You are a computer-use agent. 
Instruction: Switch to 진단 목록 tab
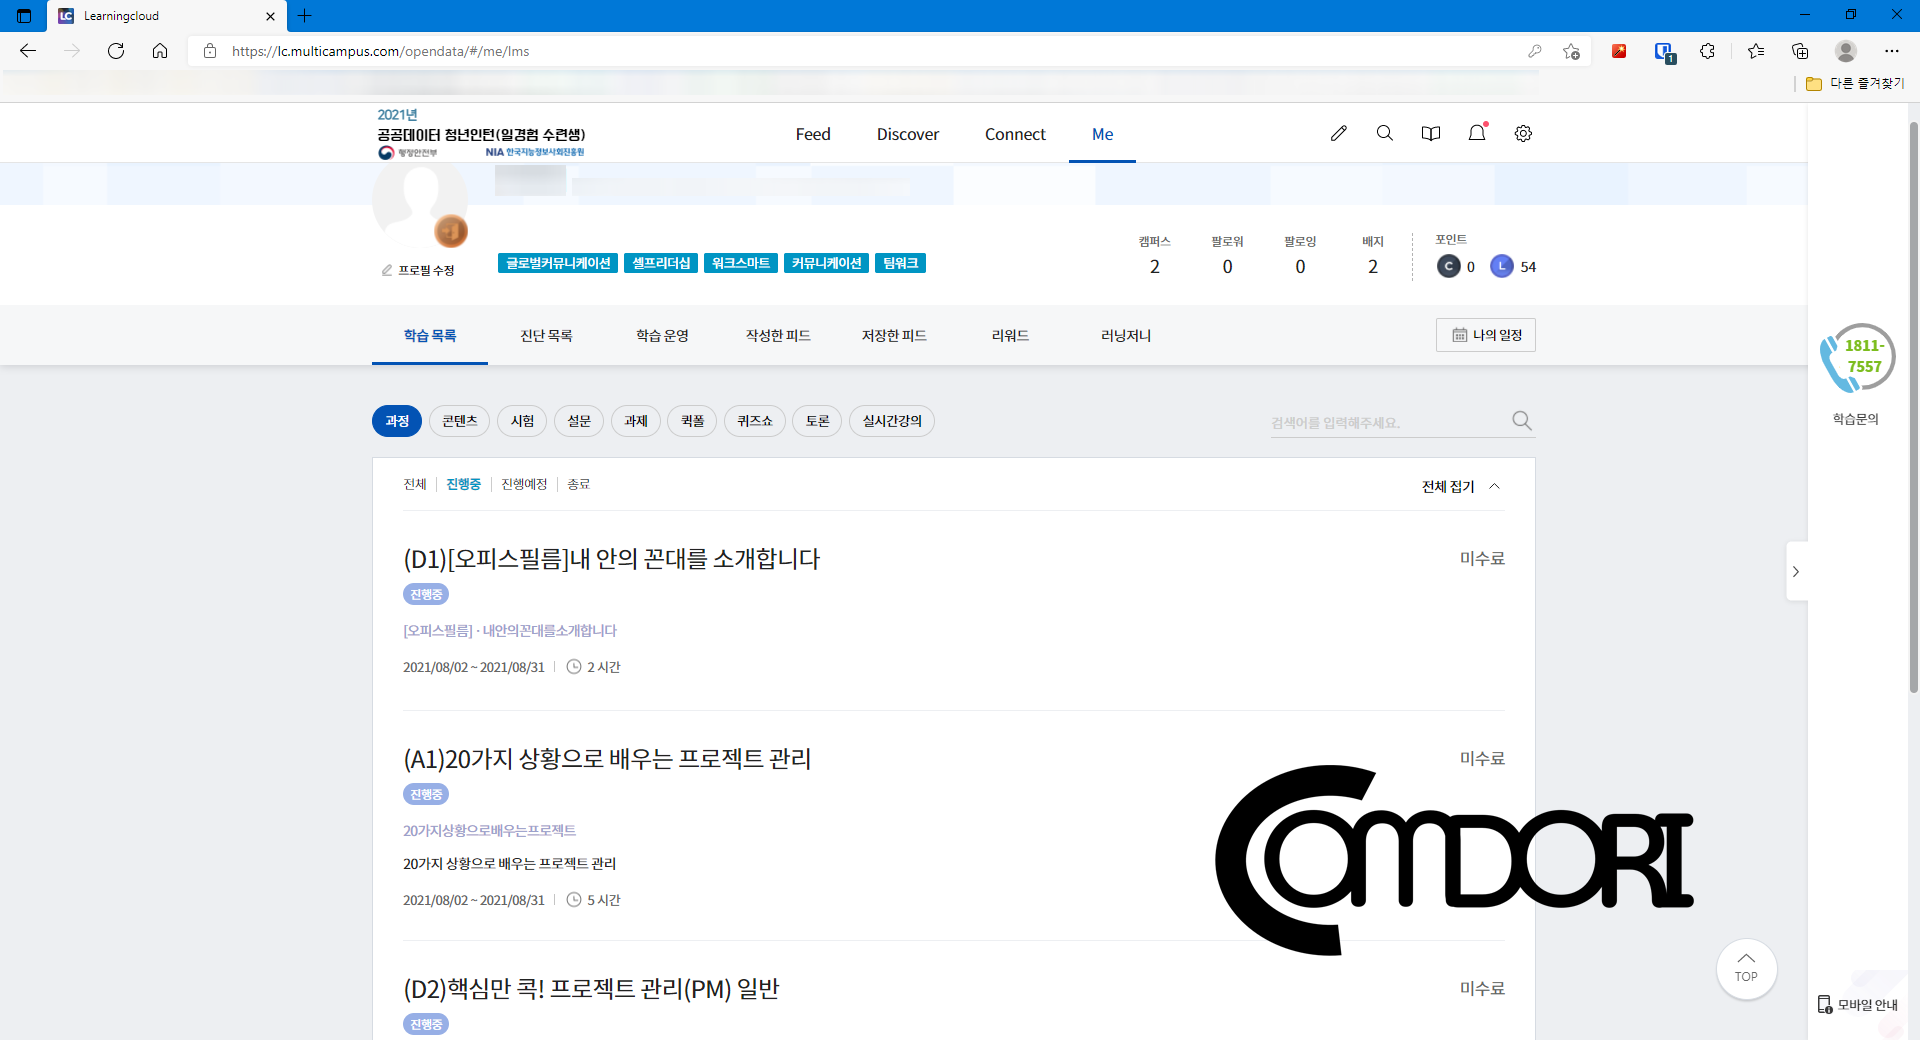[546, 336]
